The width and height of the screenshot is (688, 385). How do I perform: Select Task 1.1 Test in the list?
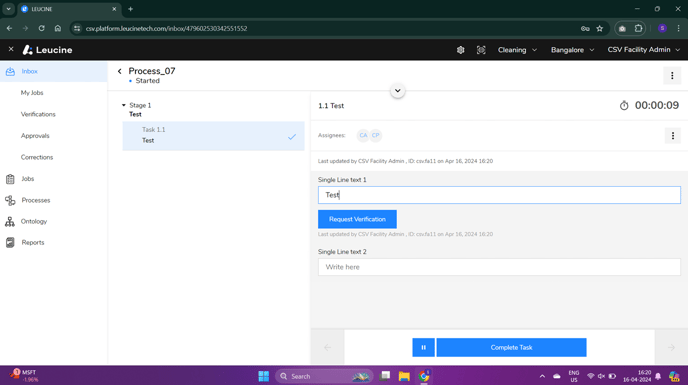click(213, 136)
